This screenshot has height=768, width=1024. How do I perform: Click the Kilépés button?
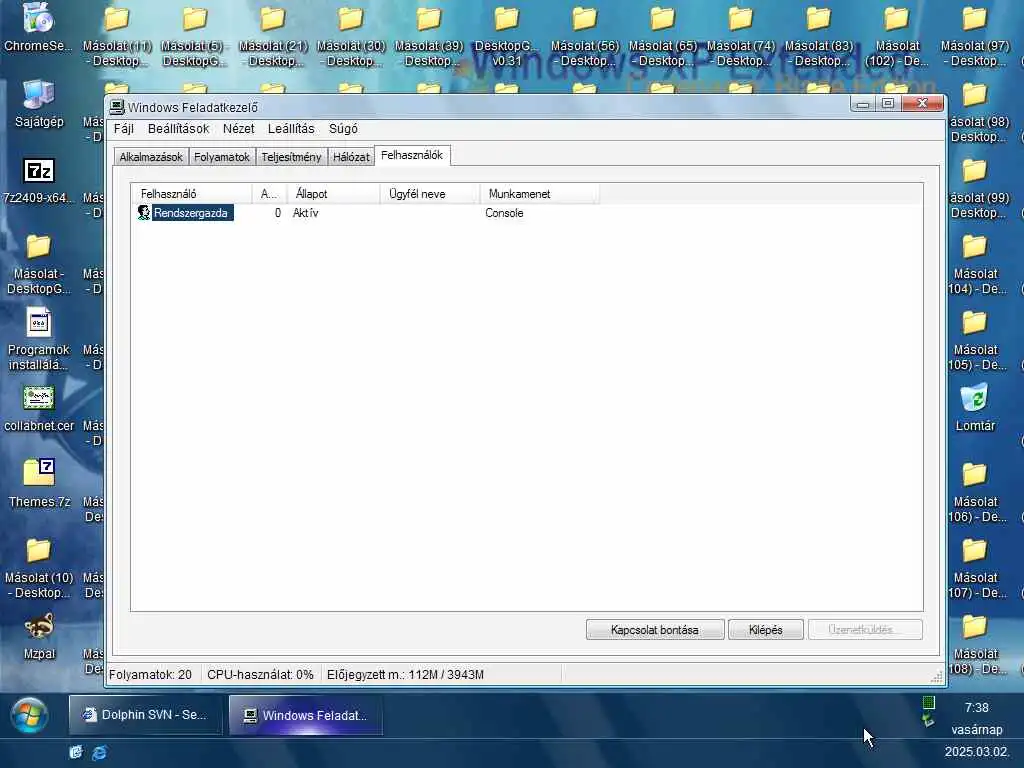(x=765, y=630)
